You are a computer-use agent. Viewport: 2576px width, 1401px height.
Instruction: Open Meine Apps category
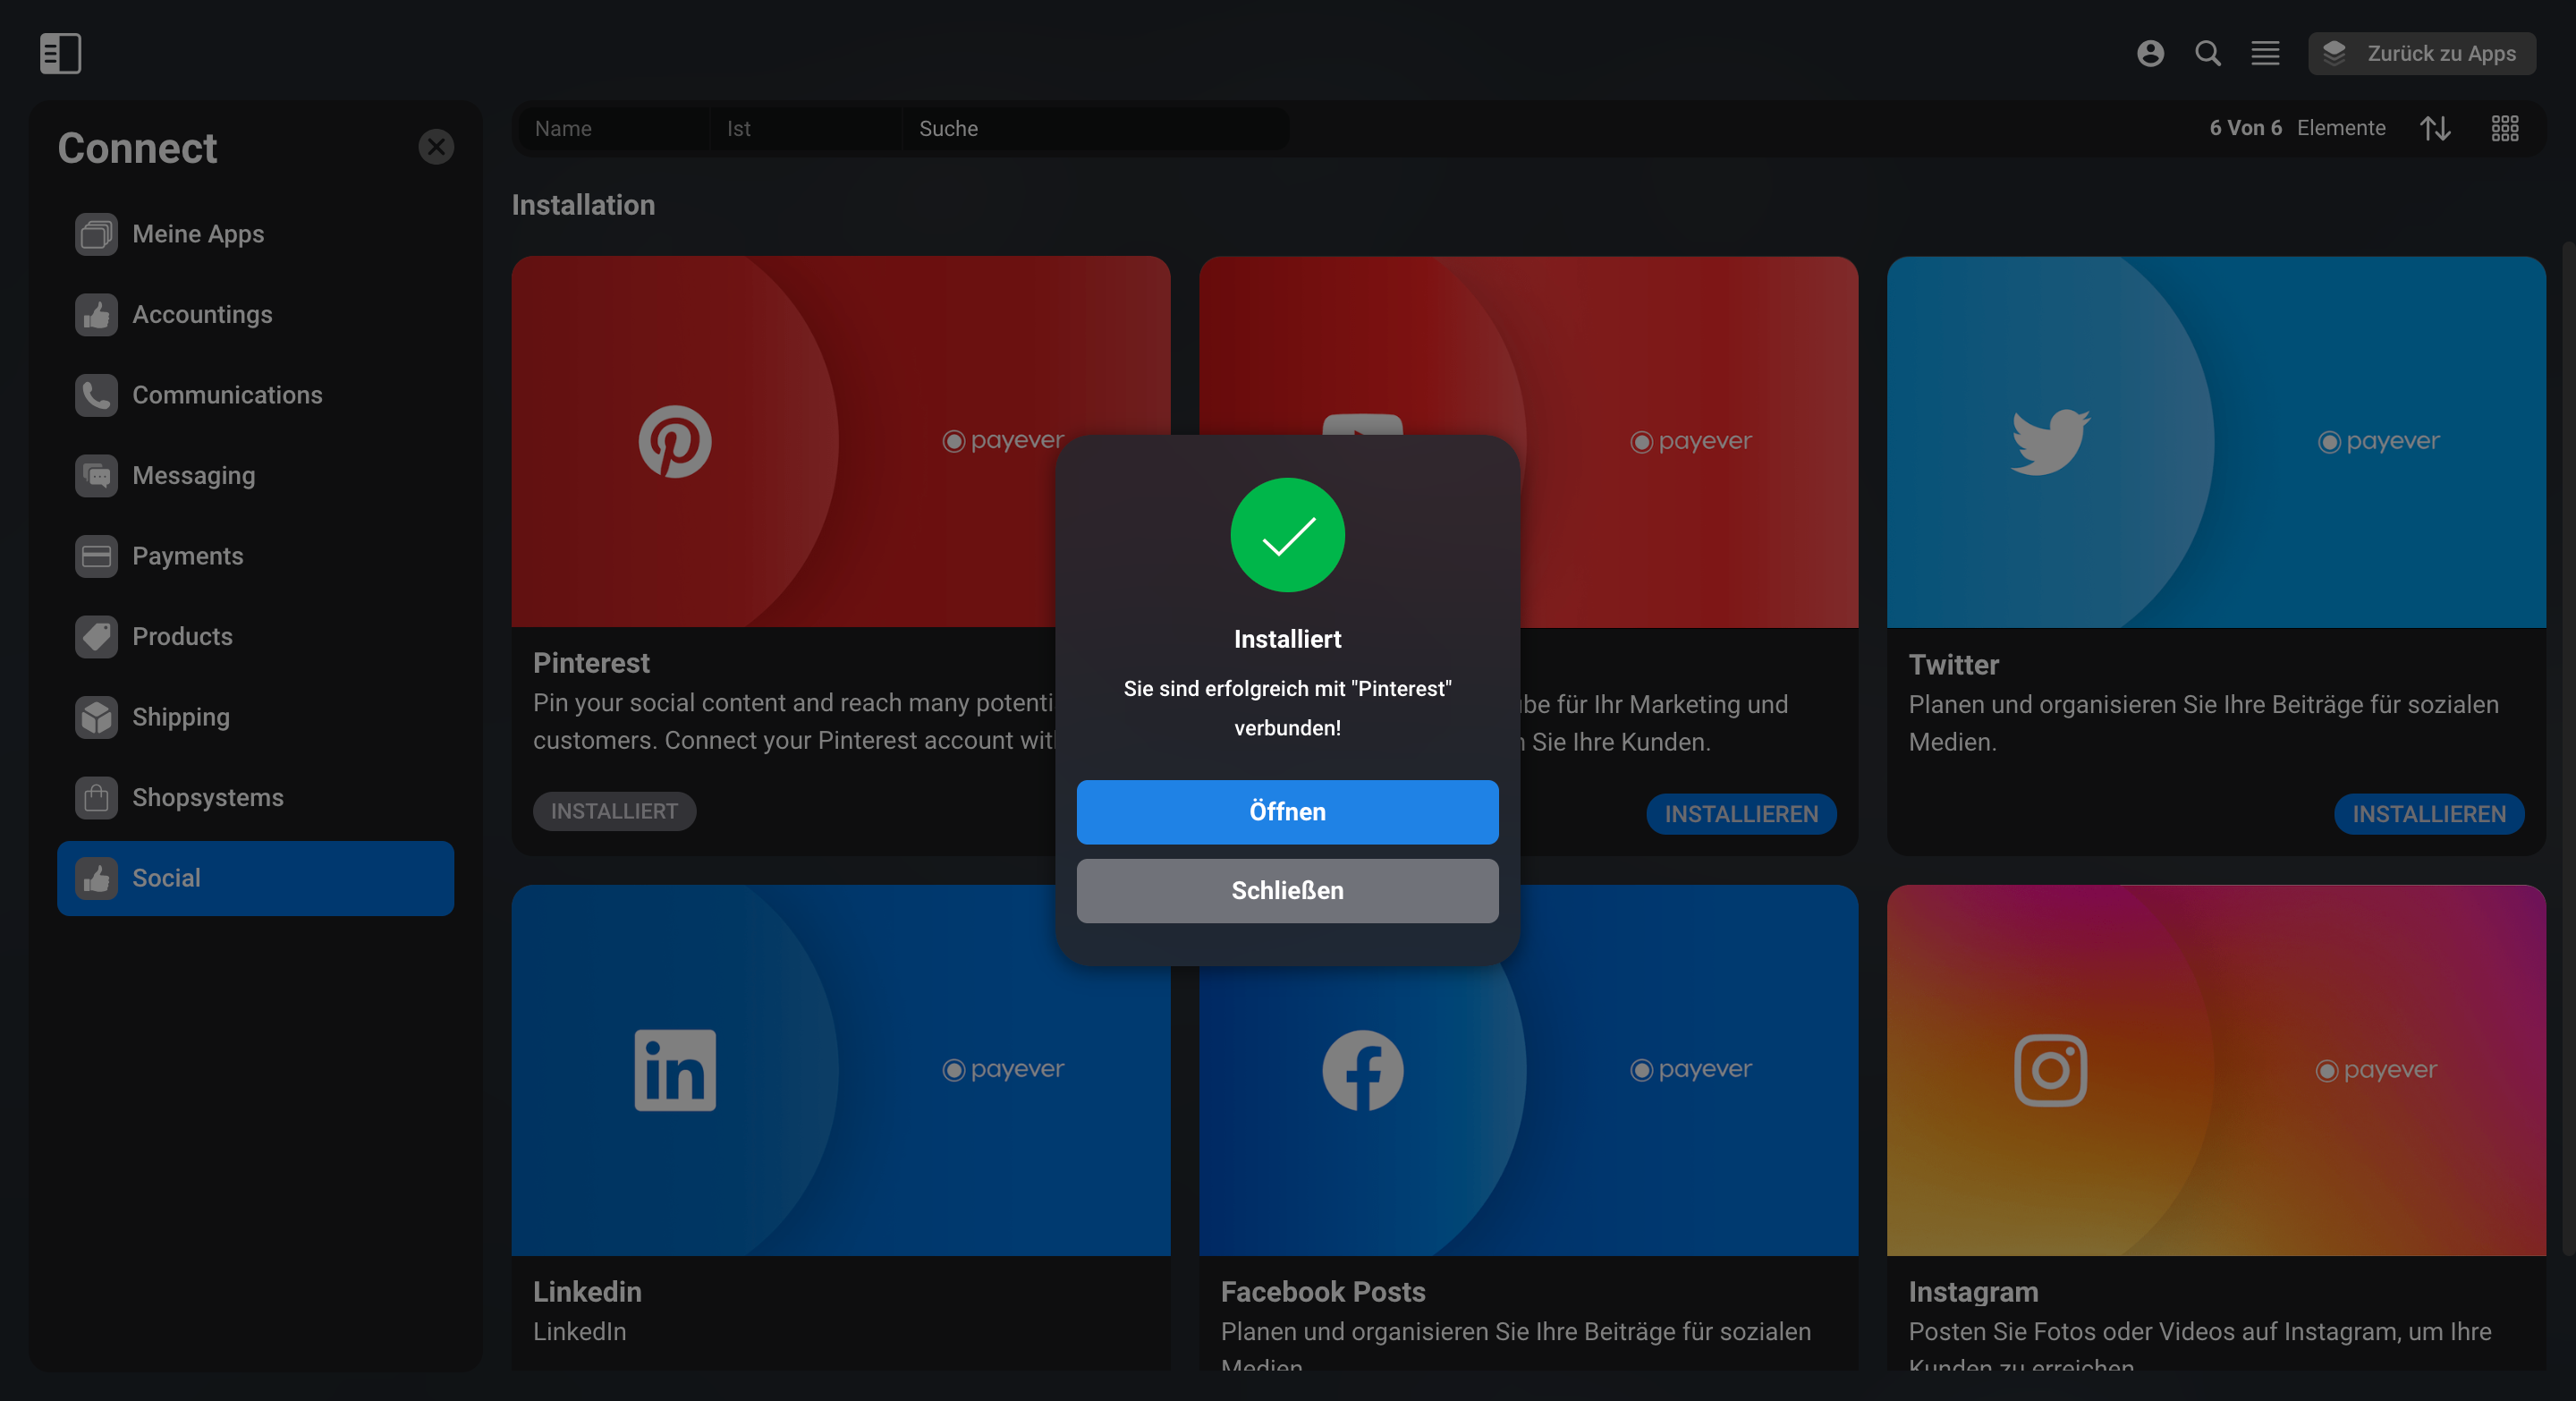pos(256,234)
